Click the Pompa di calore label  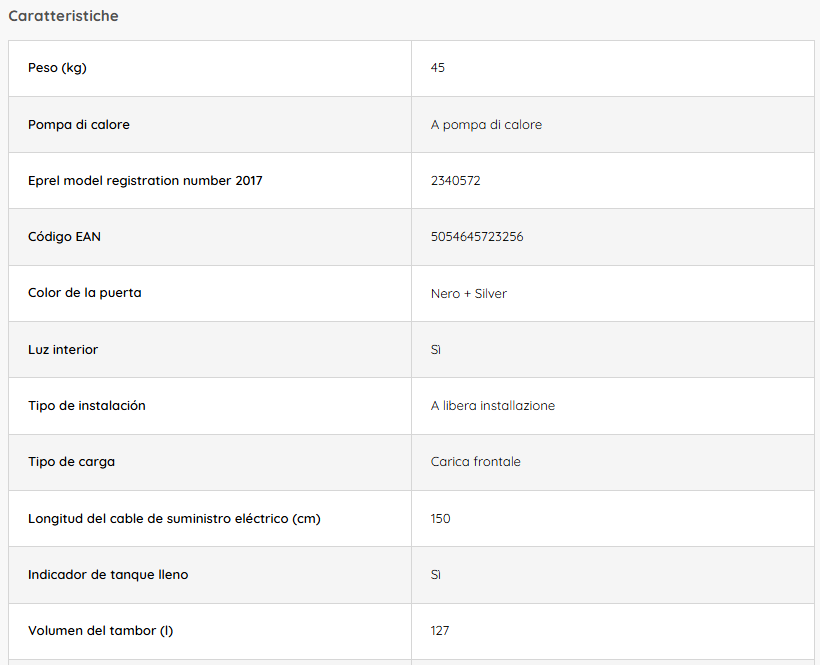pyautogui.click(x=79, y=125)
